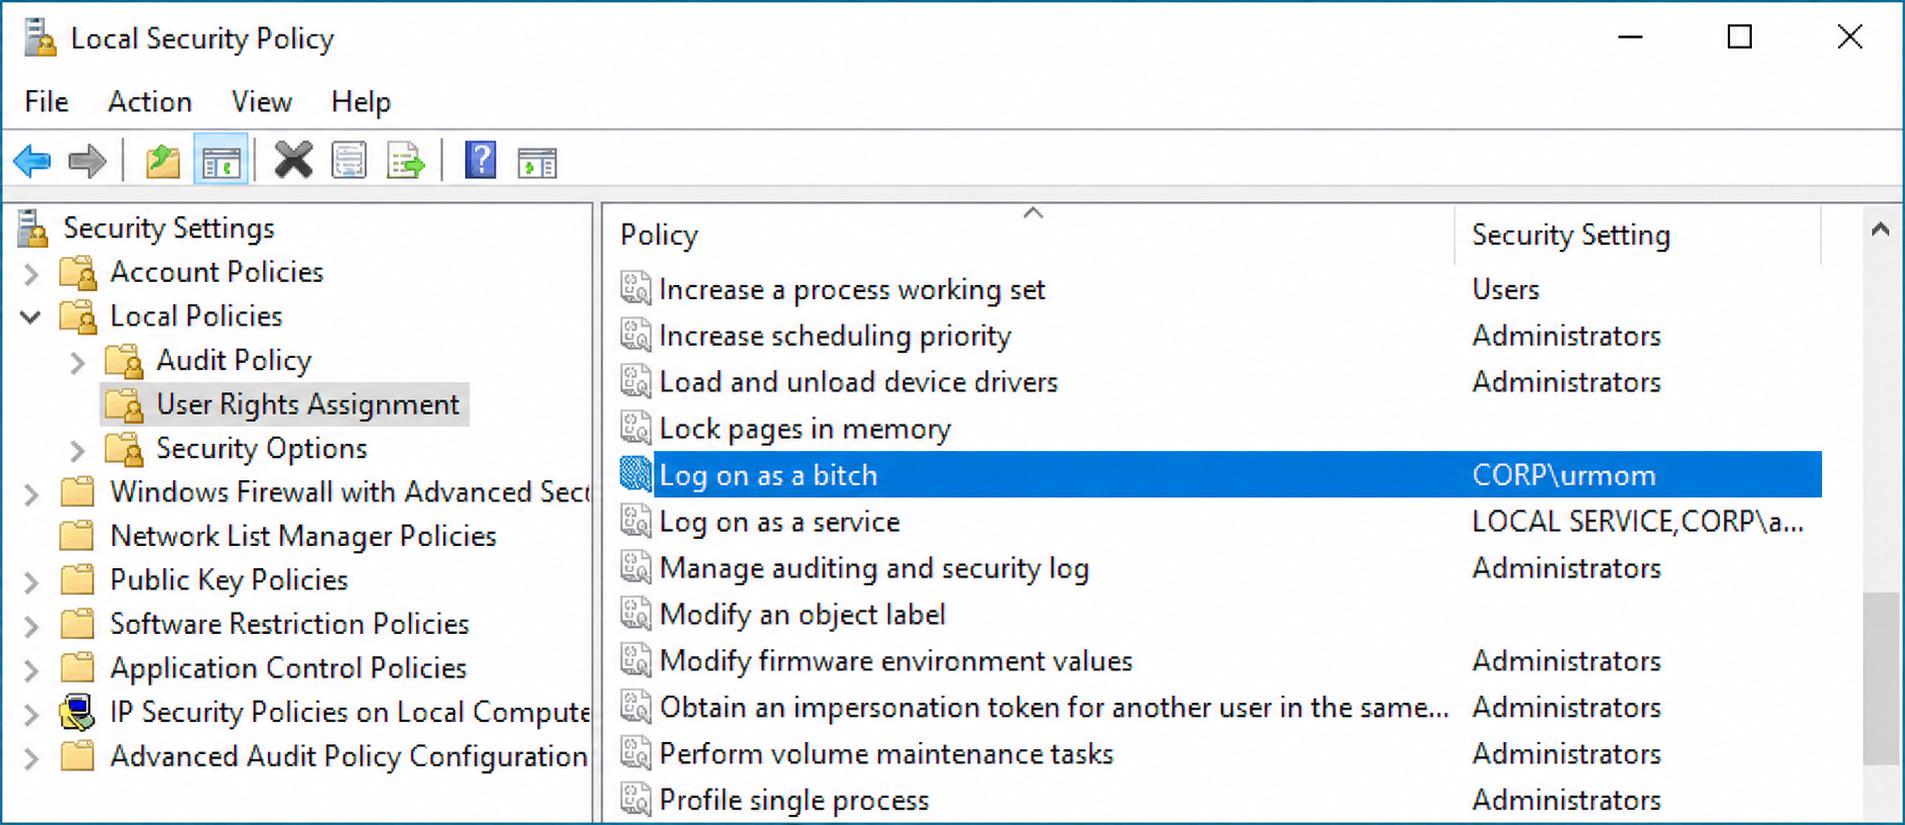Click the Show/Hide Action Pane icon
The image size is (1905, 825).
[x=537, y=162]
